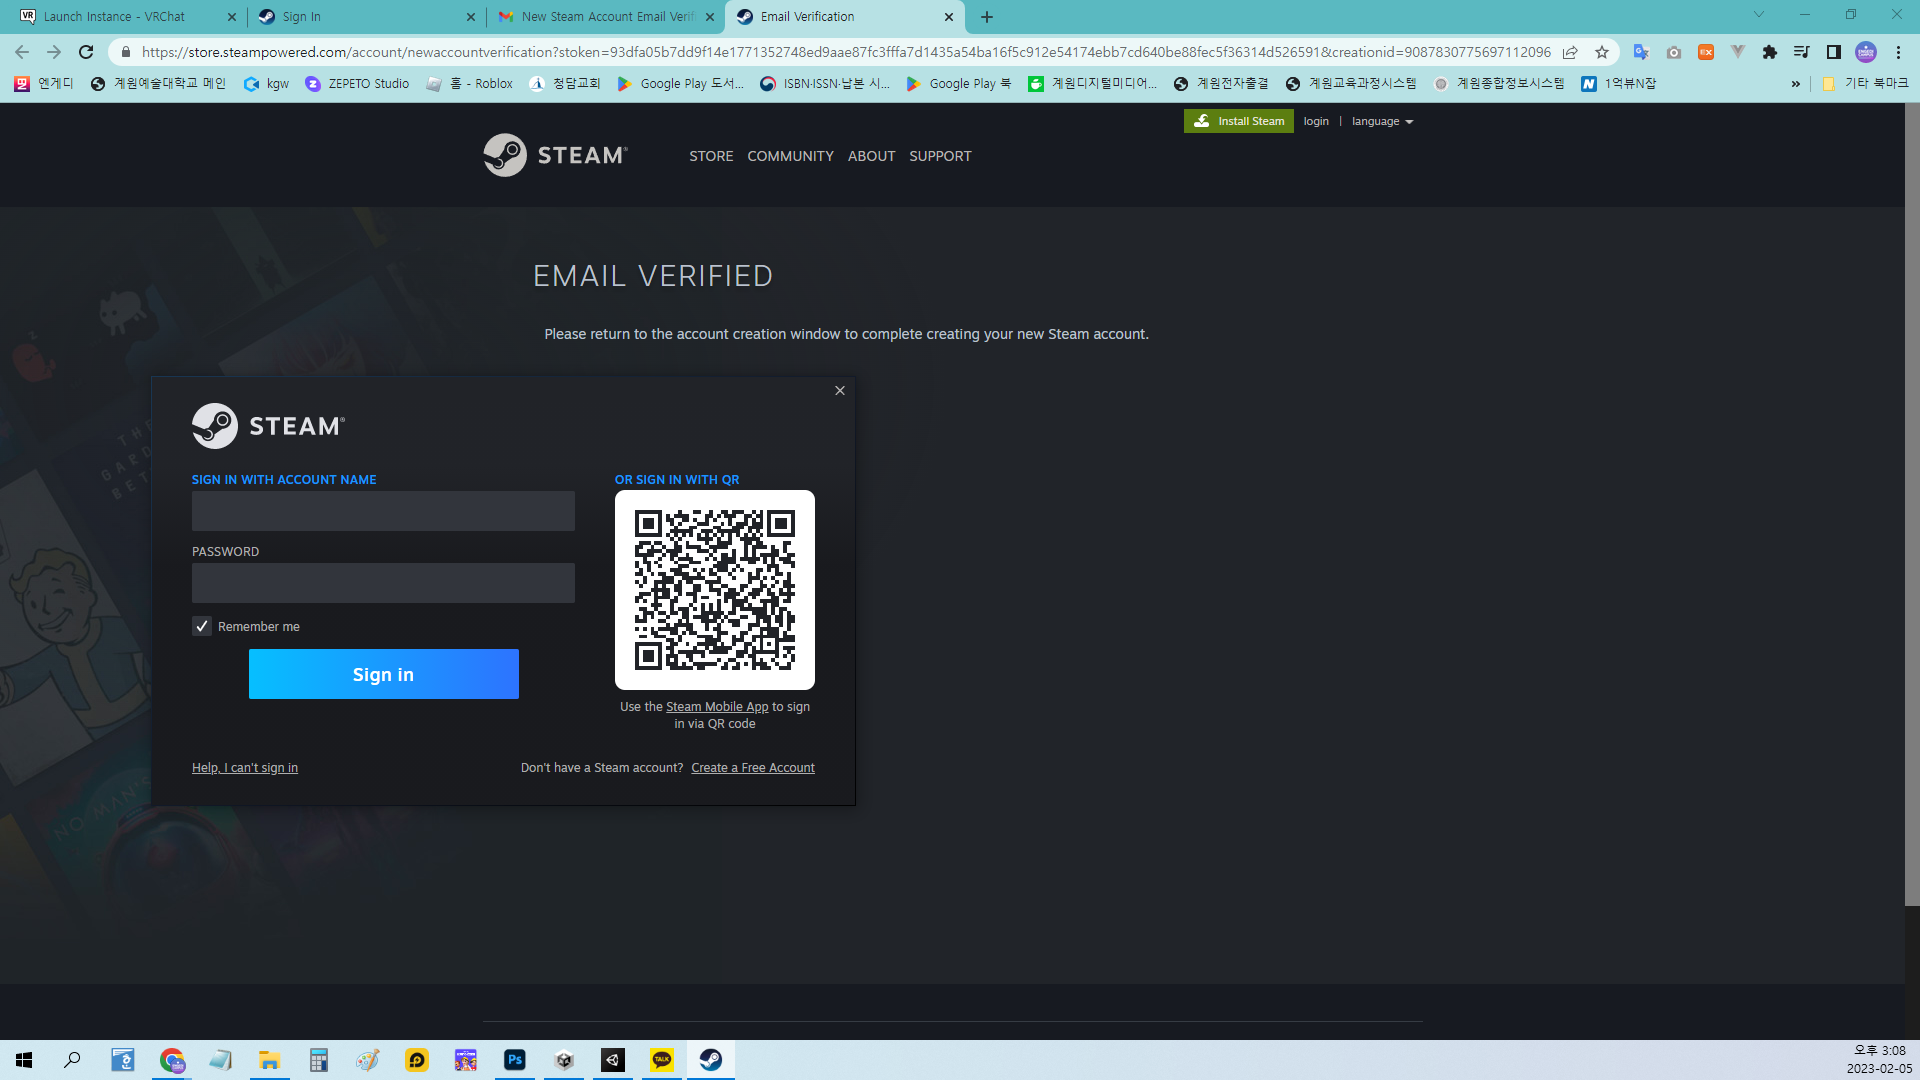Open KakaoTalk from the taskbar
Viewport: 1920px width, 1080px height.
tap(662, 1060)
